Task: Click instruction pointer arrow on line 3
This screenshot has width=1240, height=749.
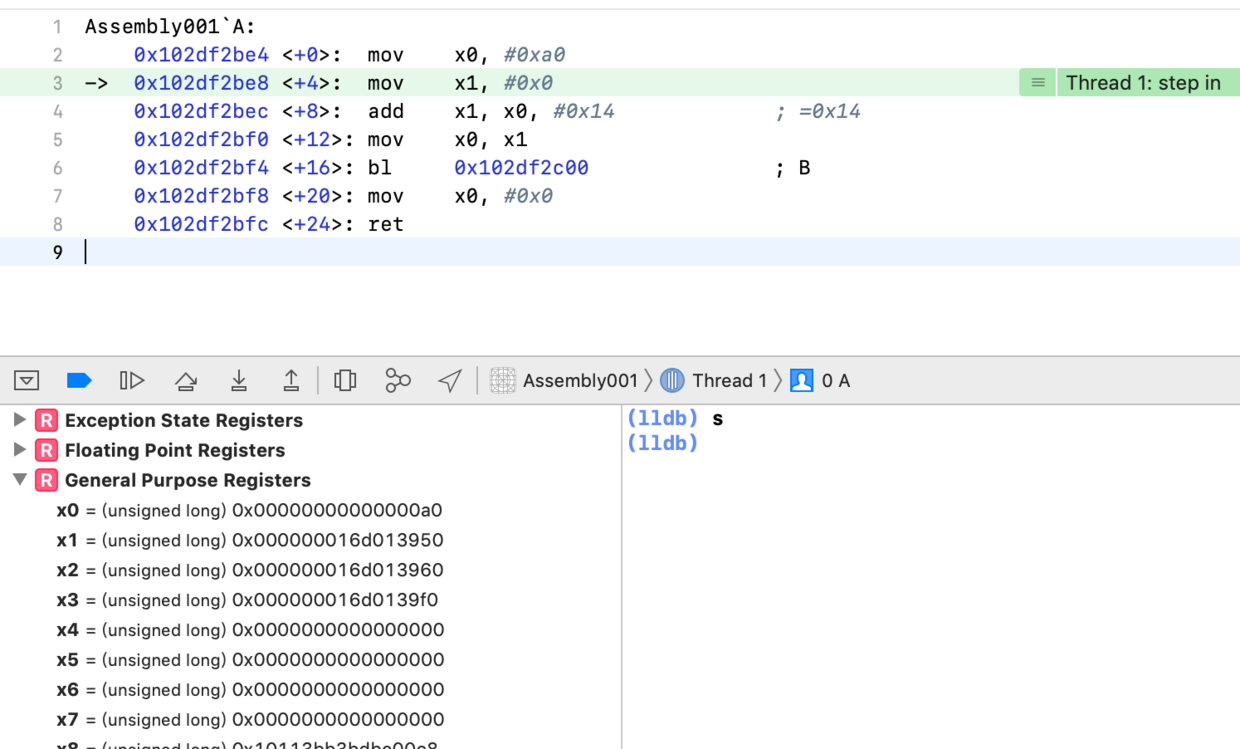Action: [x=97, y=83]
